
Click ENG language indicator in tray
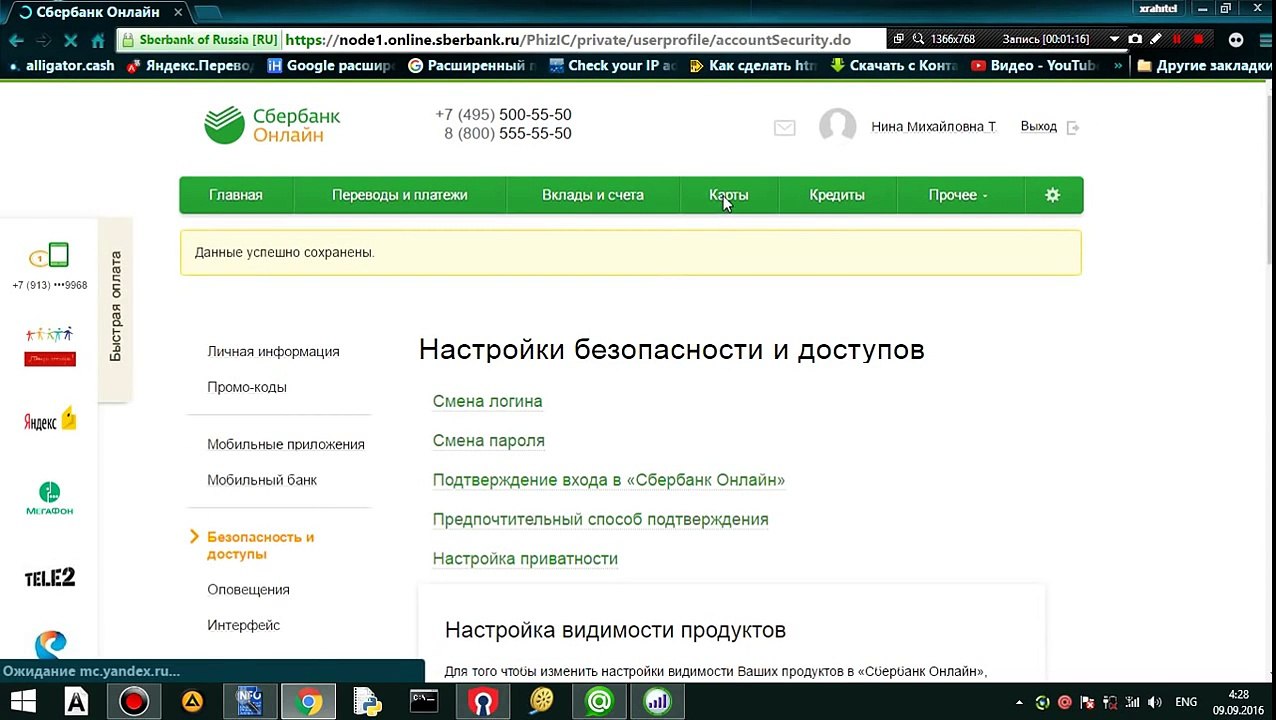click(x=1185, y=702)
